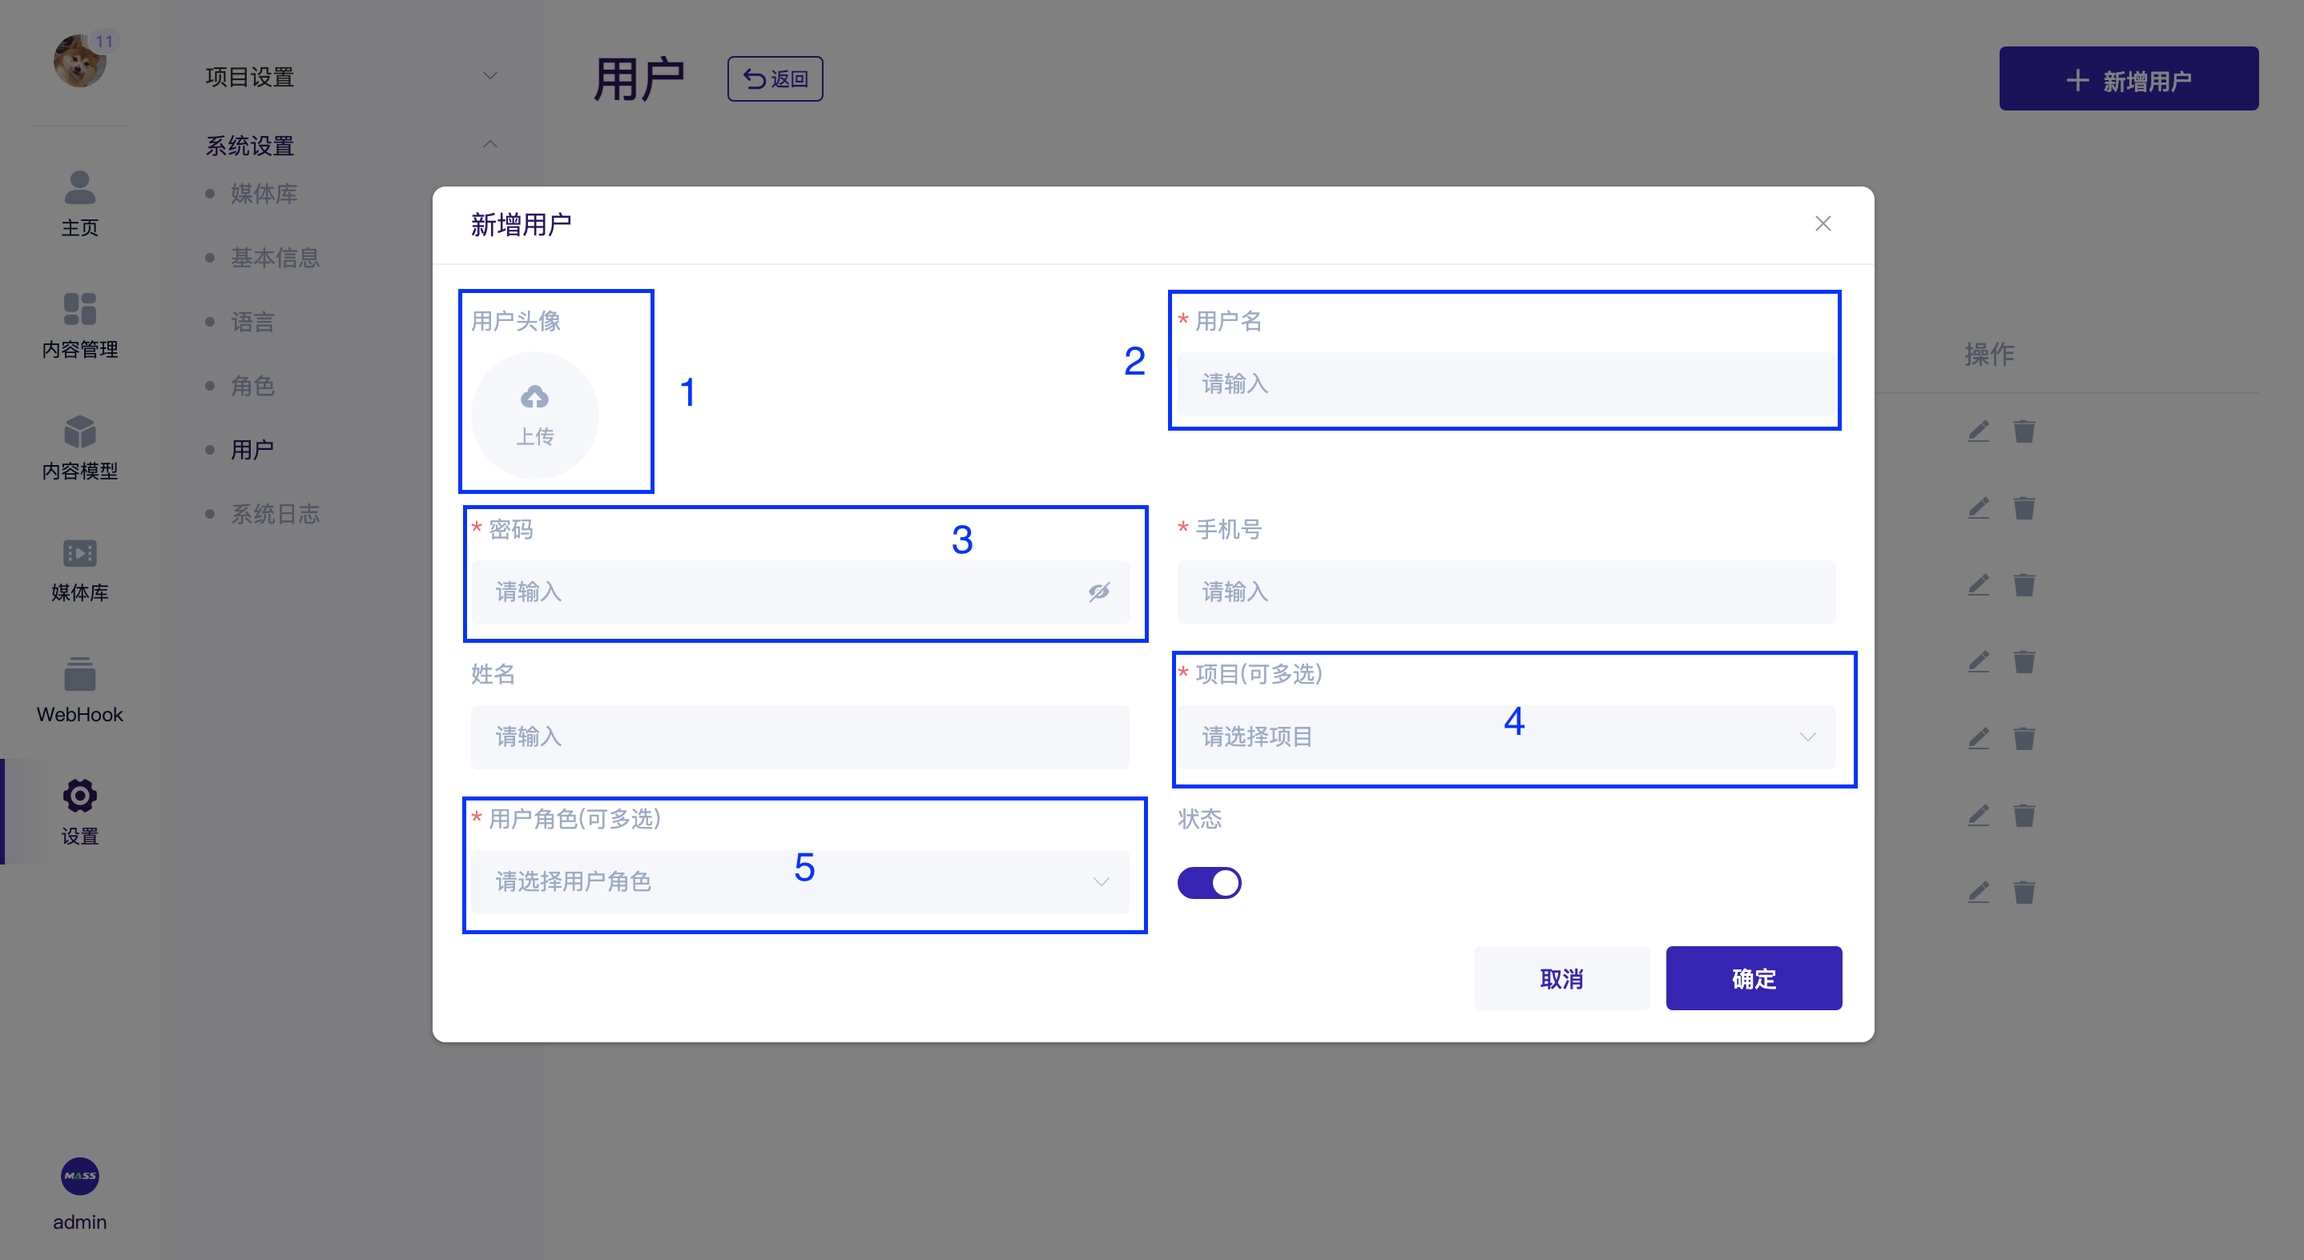Open the 内容模型 cube icon

pos(80,432)
